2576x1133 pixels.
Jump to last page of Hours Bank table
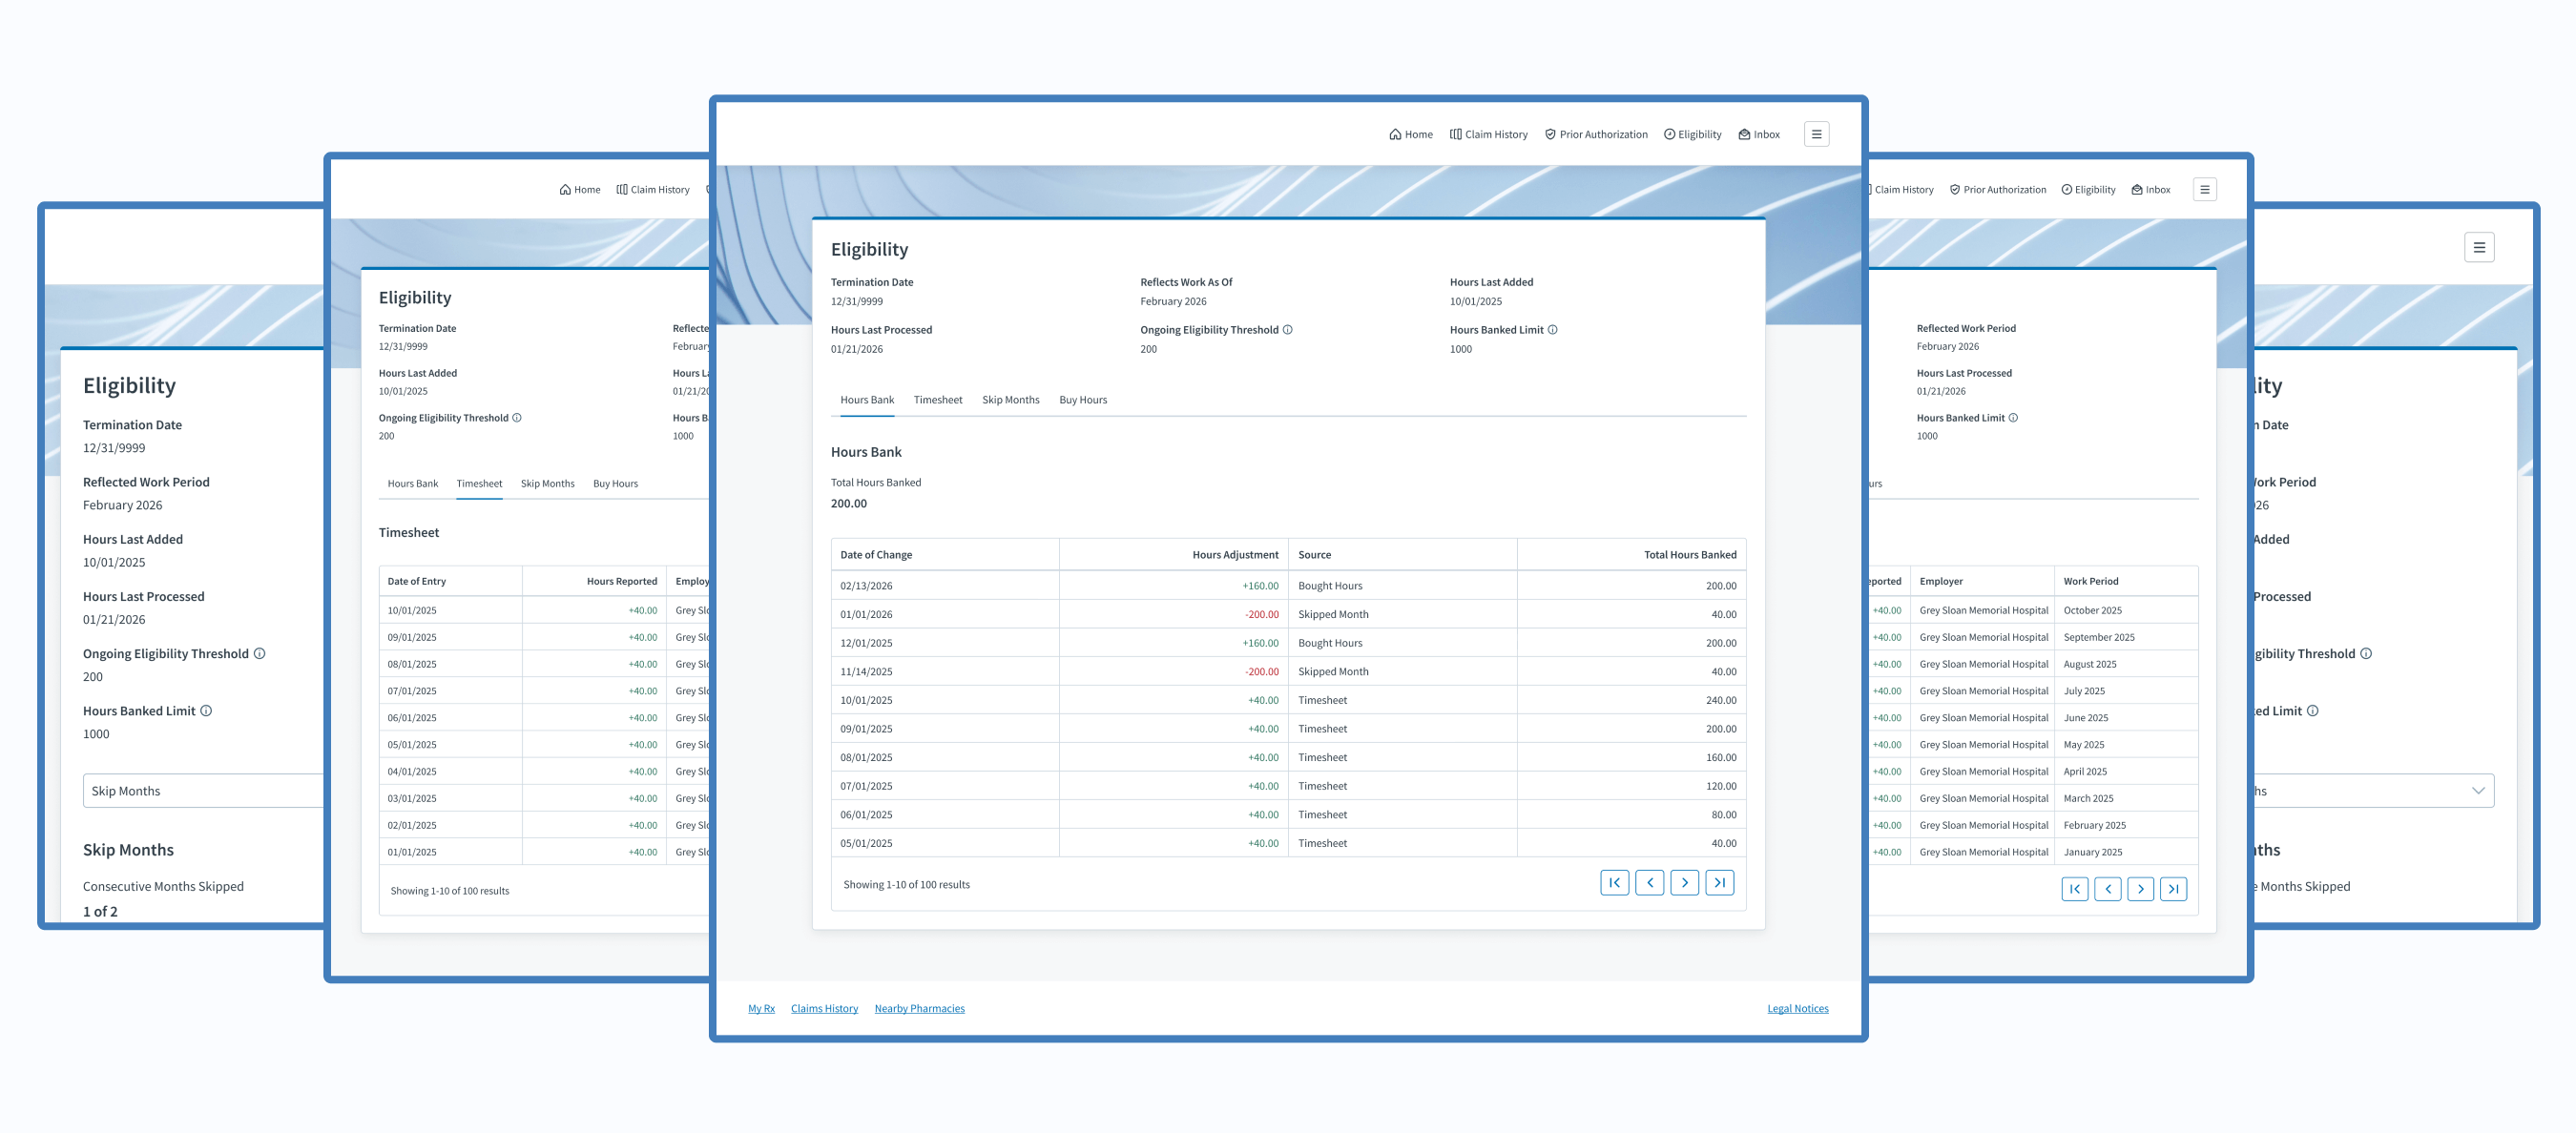(x=1719, y=883)
